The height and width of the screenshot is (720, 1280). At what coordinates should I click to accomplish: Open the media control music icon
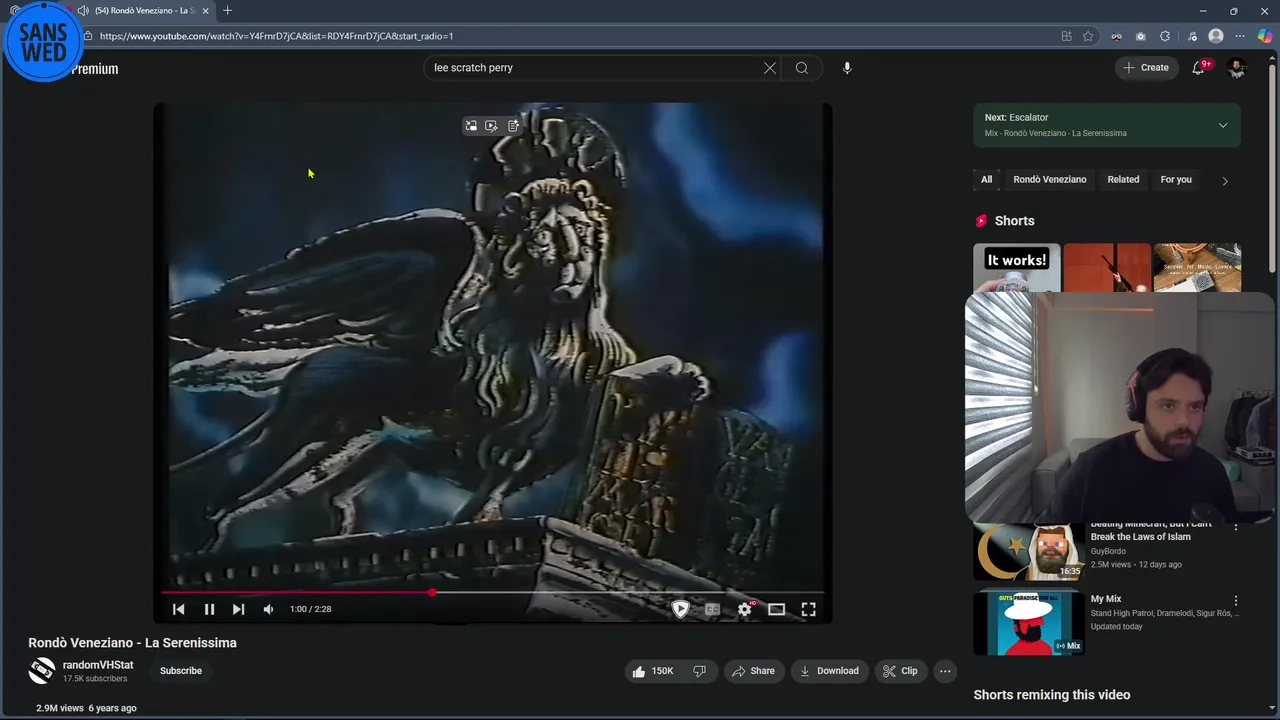click(1192, 36)
